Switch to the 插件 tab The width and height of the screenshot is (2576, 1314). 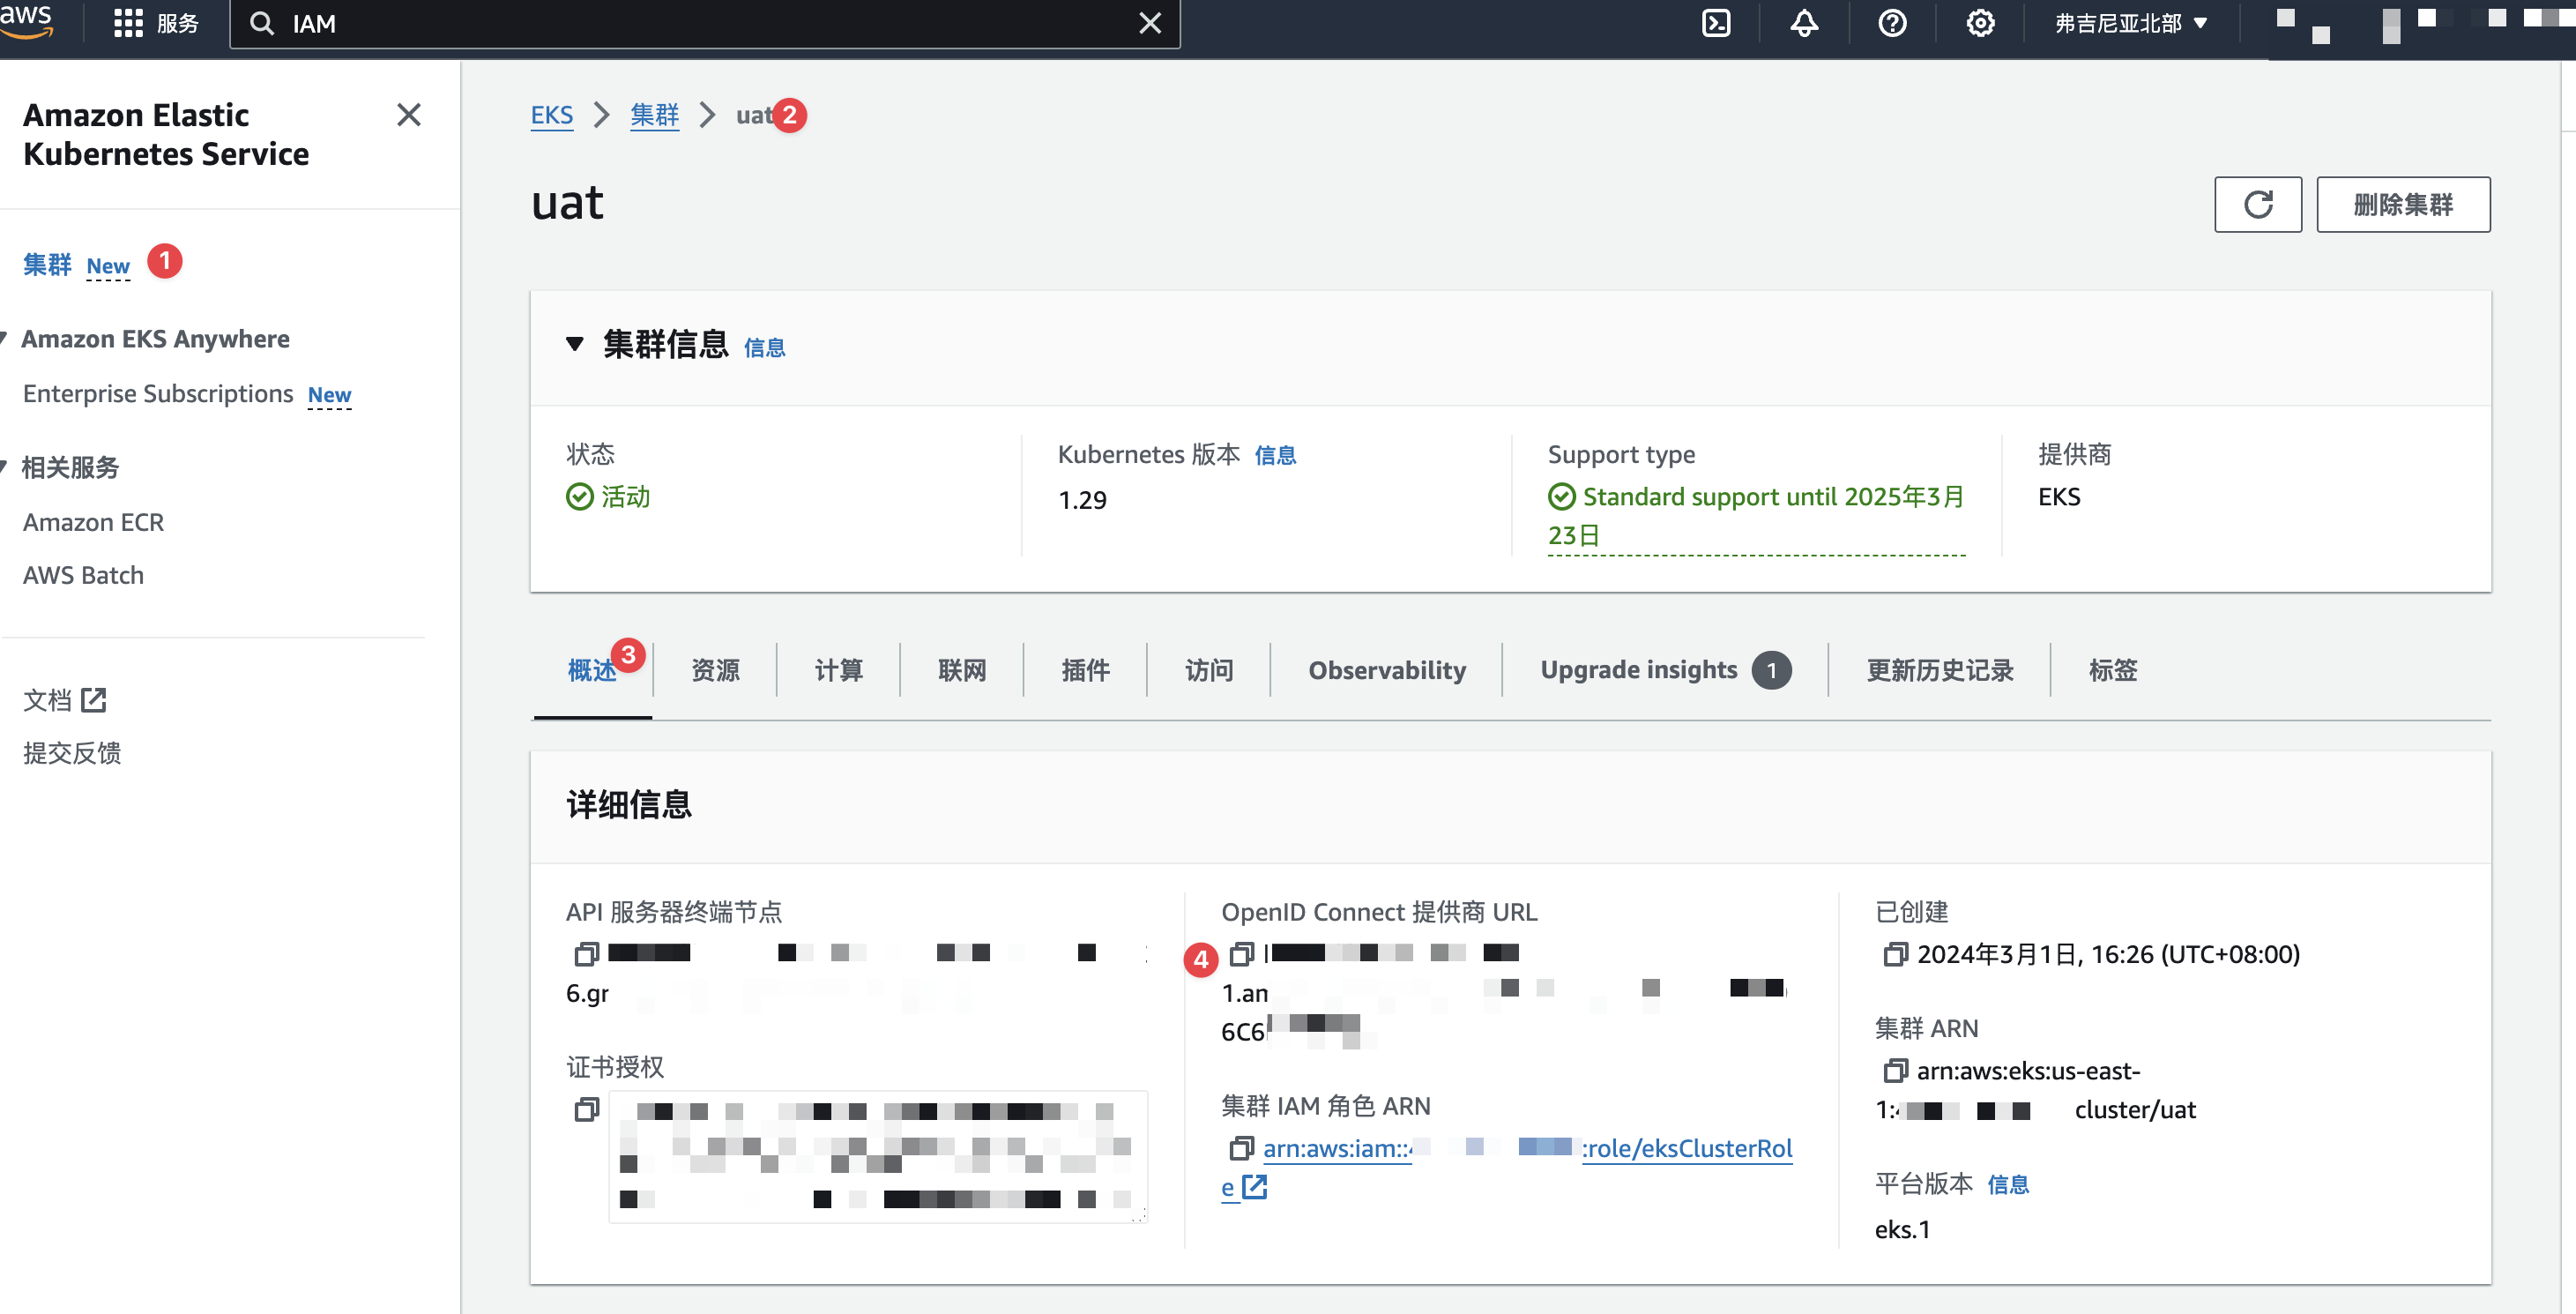(1085, 670)
